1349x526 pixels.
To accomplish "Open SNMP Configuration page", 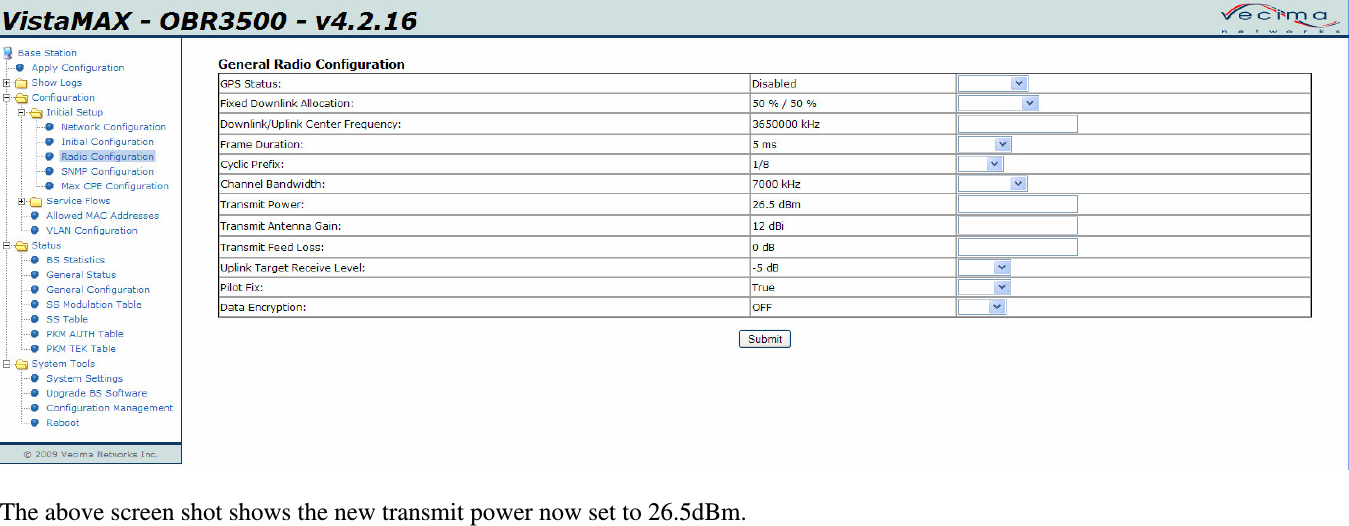I will click(107, 172).
